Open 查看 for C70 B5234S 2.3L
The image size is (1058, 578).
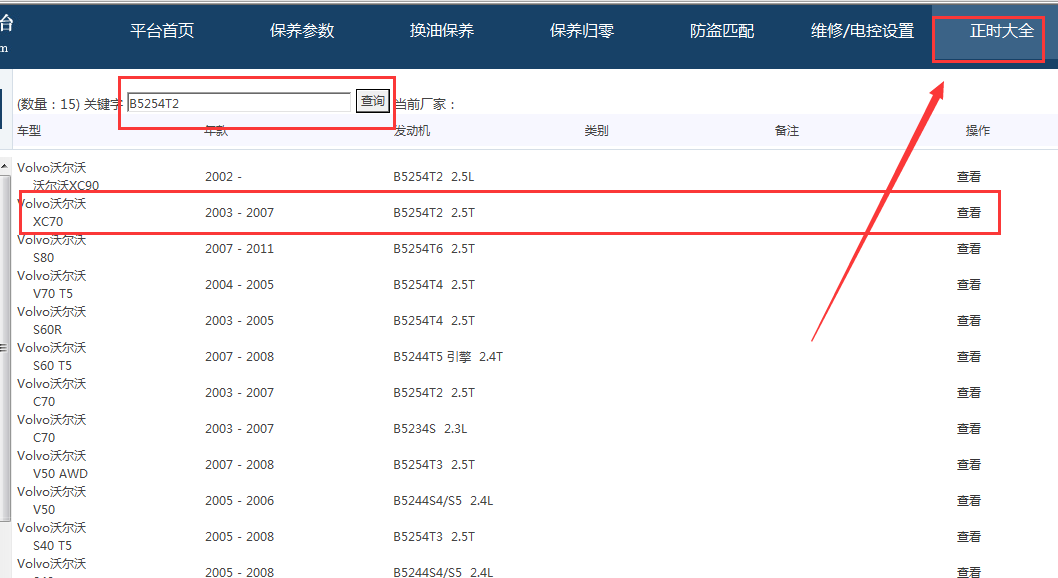[x=969, y=428]
